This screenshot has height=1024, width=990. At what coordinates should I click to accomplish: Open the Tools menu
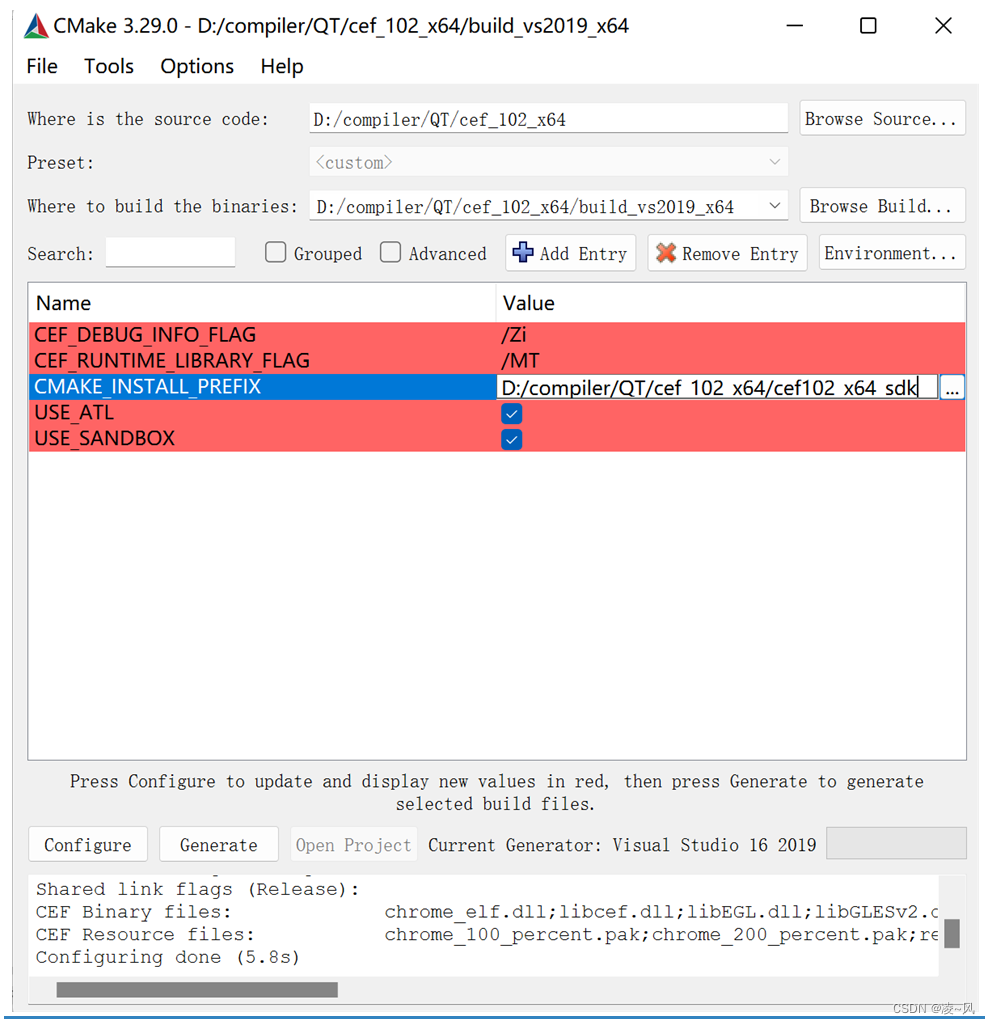(x=108, y=66)
